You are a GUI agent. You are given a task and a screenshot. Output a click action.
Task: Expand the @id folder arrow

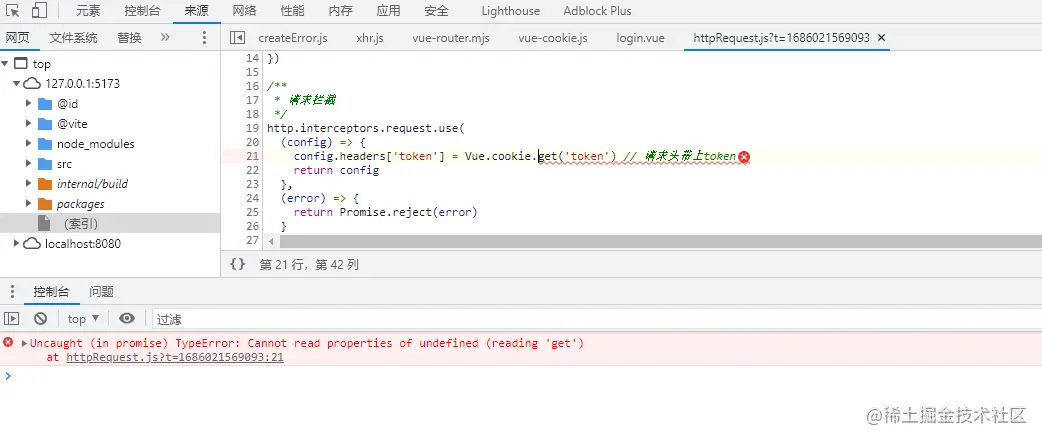click(29, 104)
